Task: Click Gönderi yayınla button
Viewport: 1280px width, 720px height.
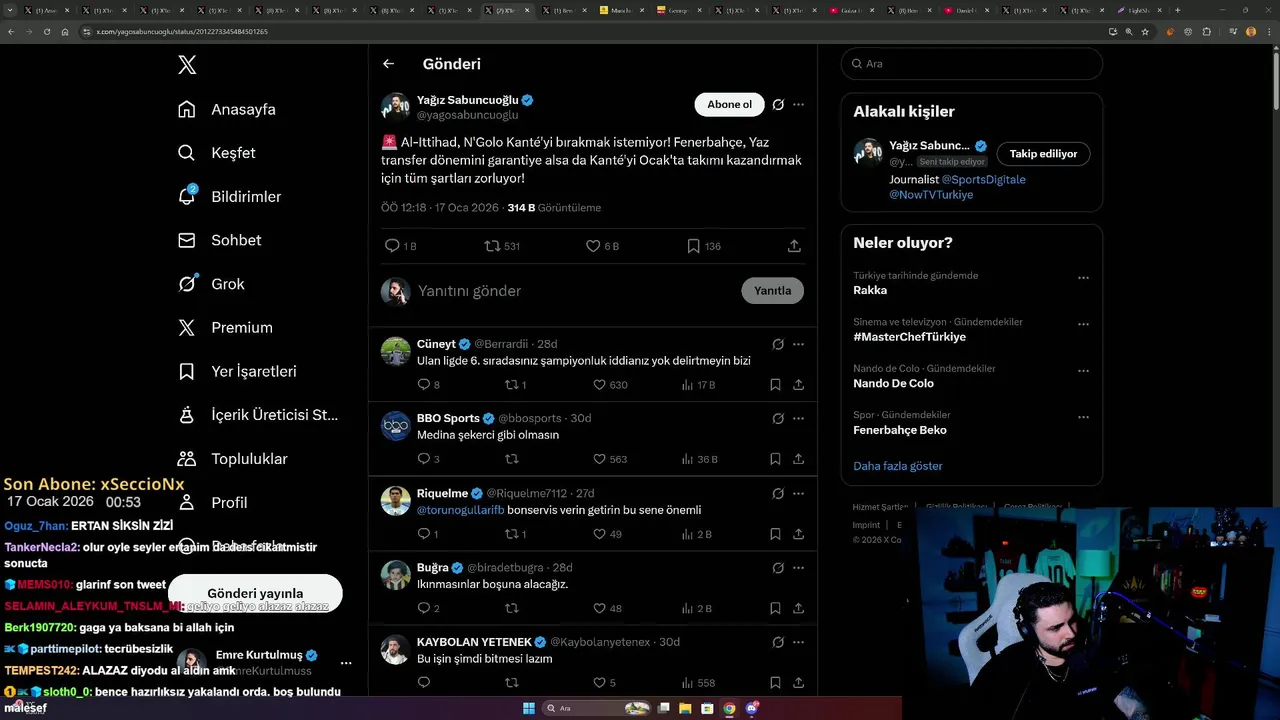Action: pos(255,594)
